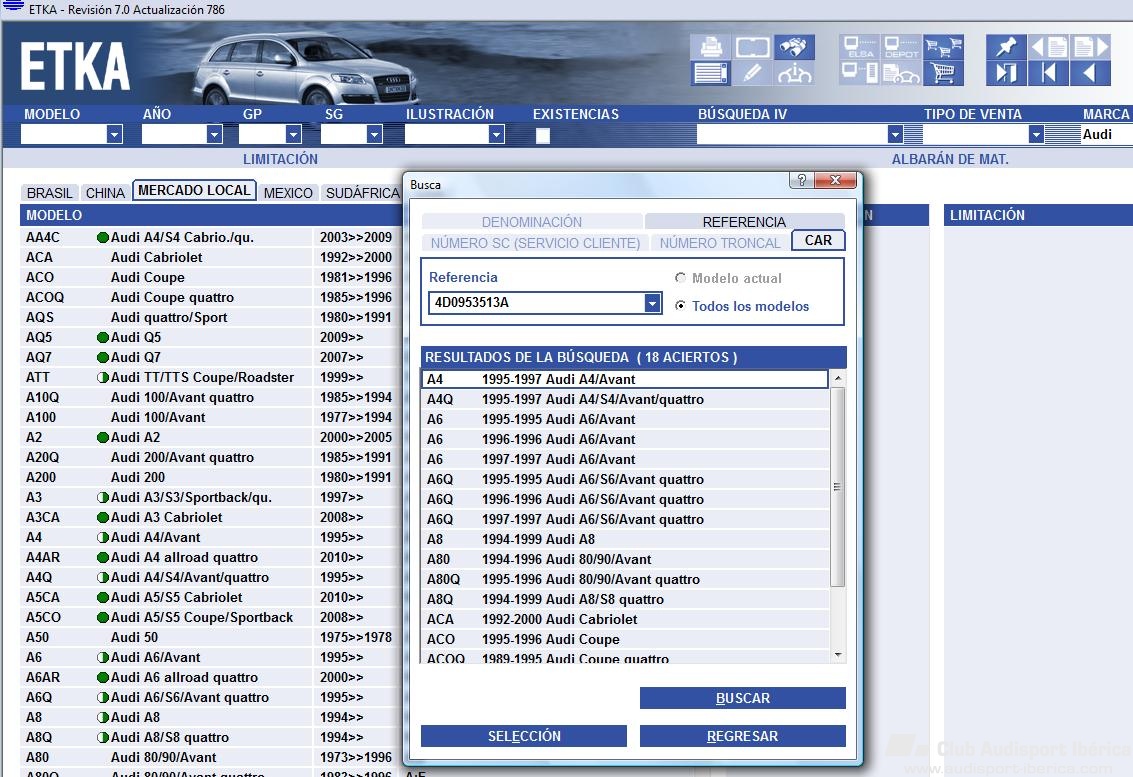The image size is (1133, 777).
Task: Click the results scrollbar thumb
Action: pos(837,487)
